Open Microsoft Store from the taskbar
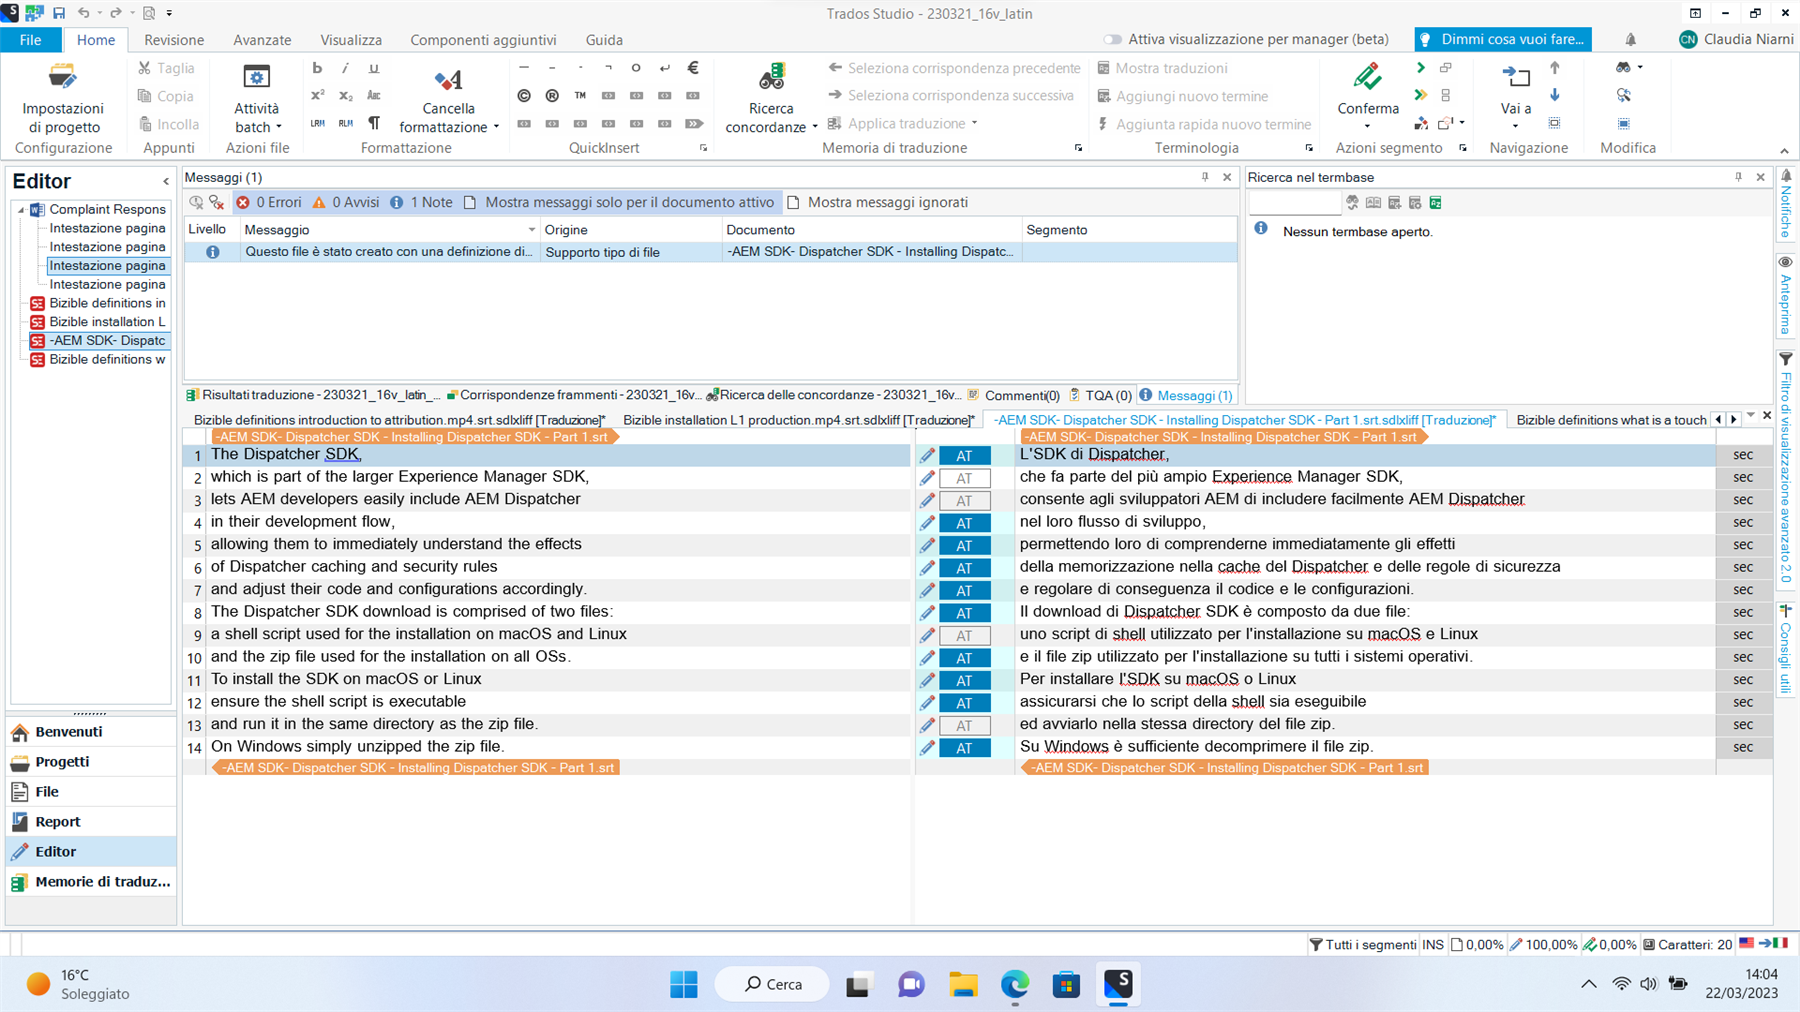 pos(1066,985)
